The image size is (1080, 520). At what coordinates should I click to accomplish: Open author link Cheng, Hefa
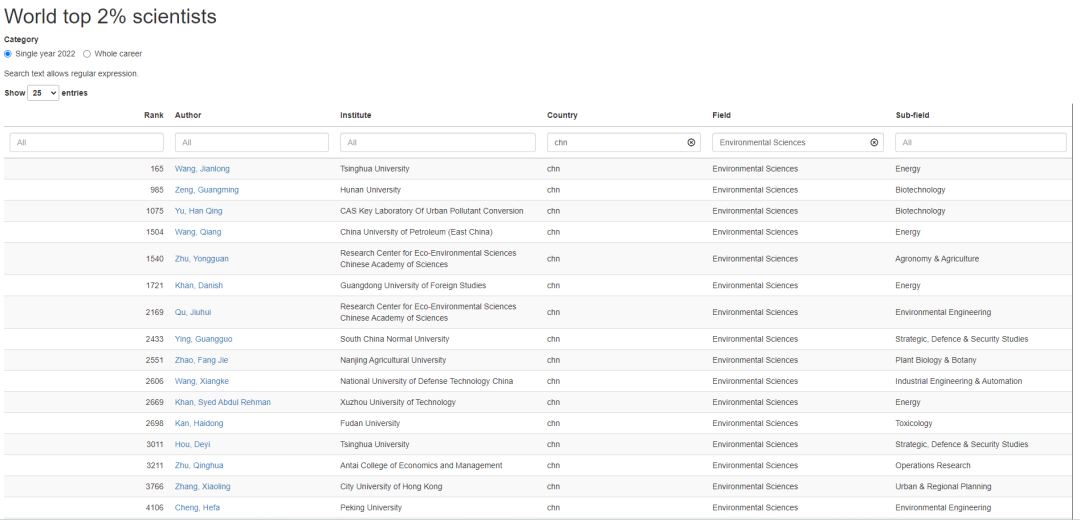pyautogui.click(x=197, y=508)
